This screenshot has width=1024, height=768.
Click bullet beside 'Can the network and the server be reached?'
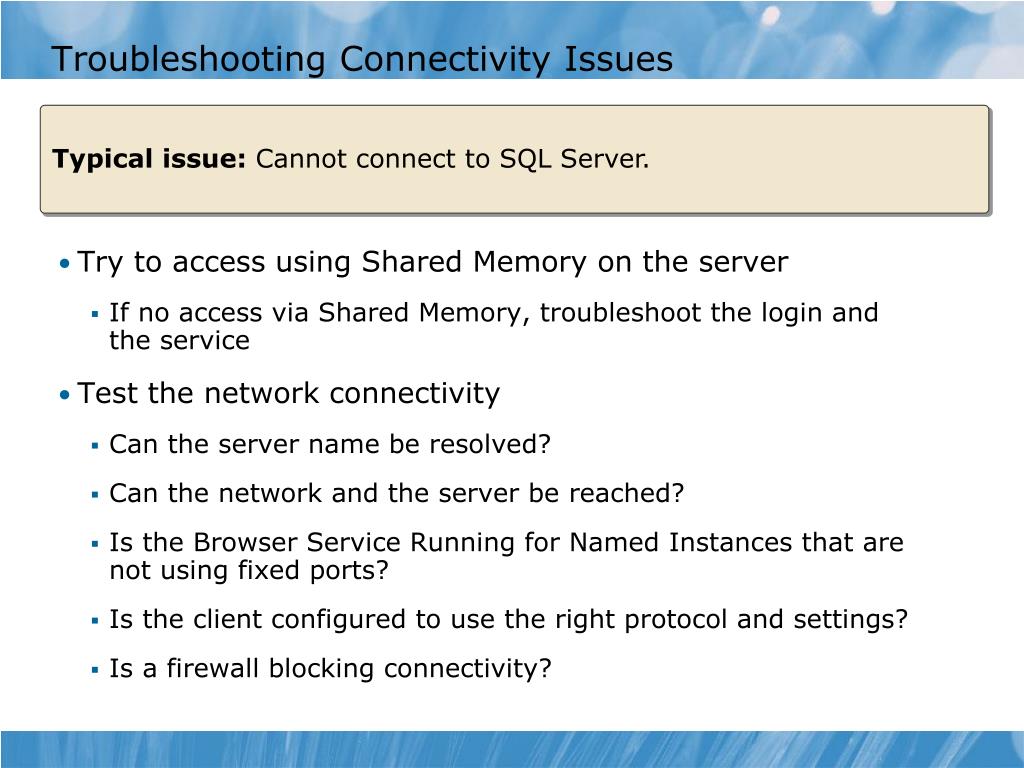click(95, 495)
